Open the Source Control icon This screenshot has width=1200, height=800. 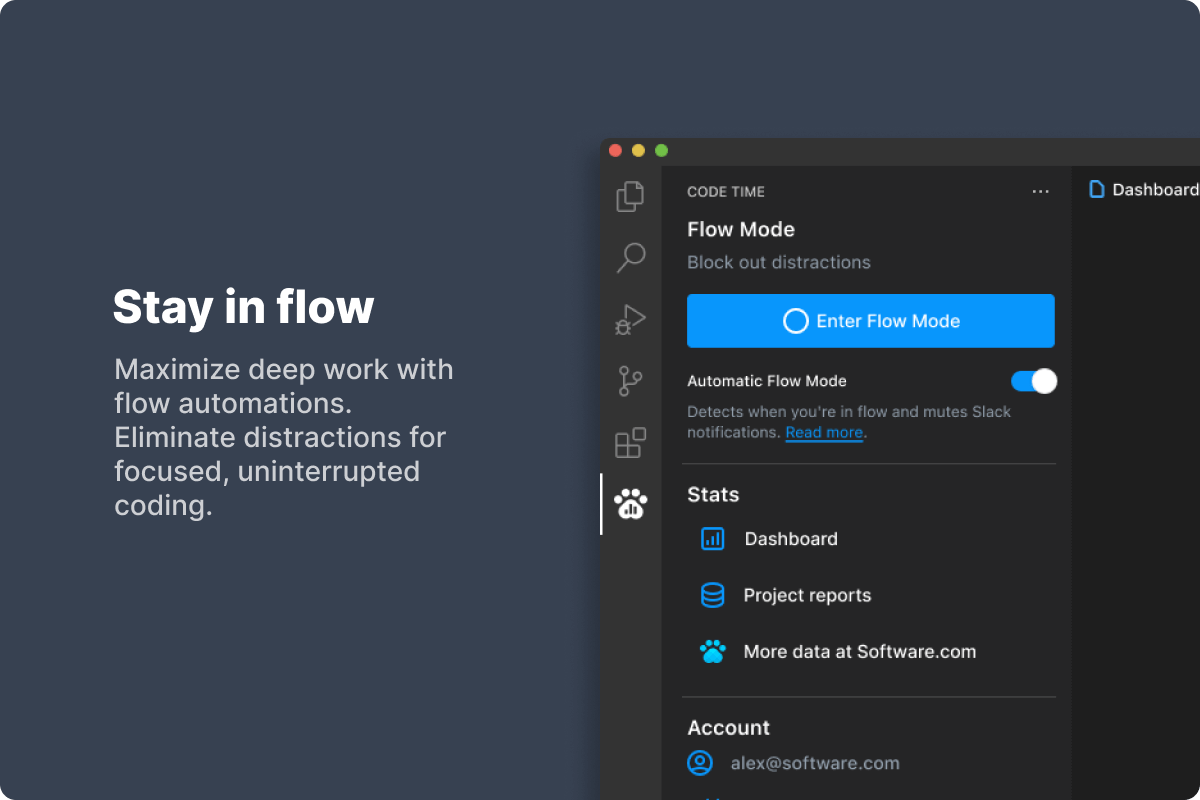[630, 381]
